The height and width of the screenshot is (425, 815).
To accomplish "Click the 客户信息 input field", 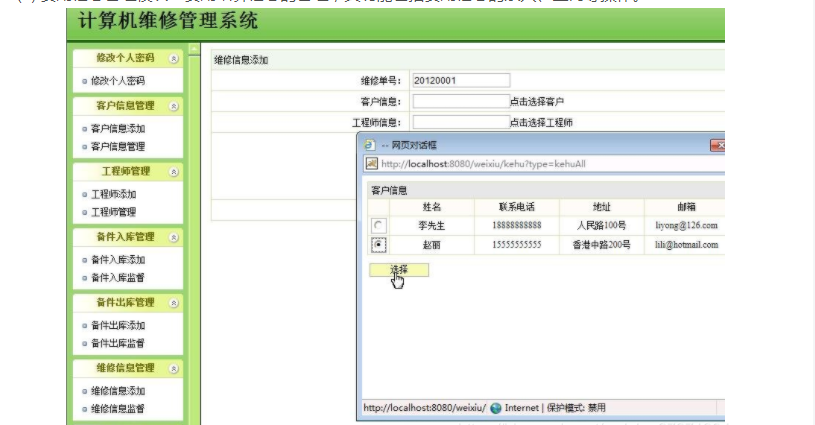I will pyautogui.click(x=461, y=101).
